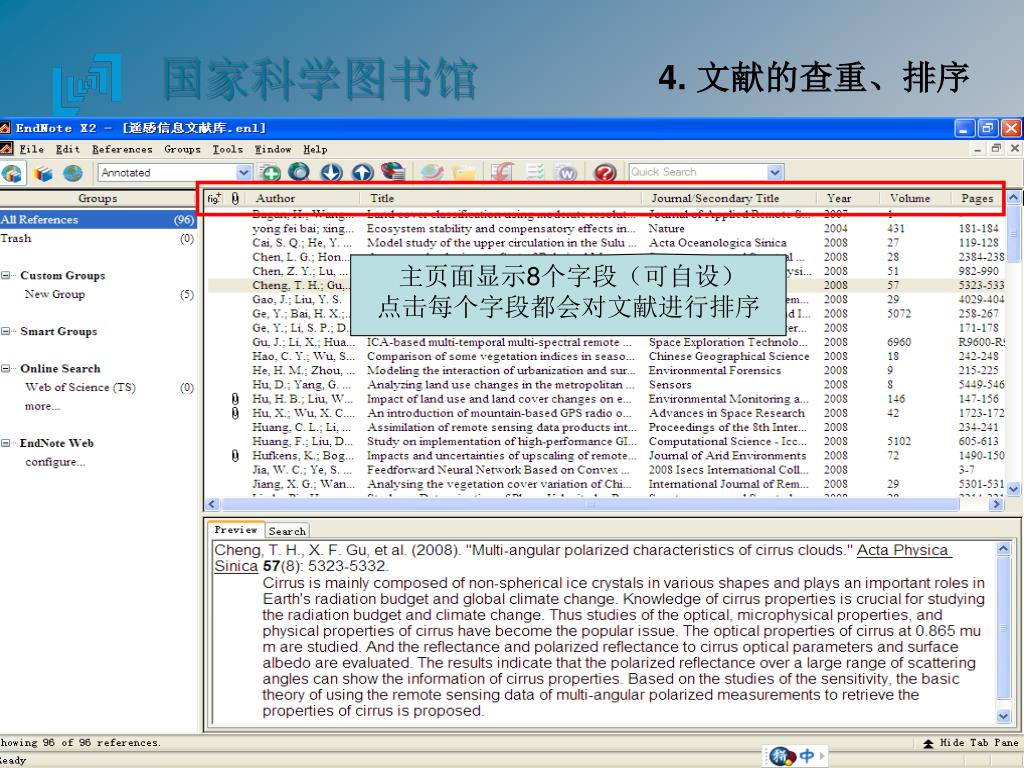Click the input method language icon in the taskbar

(x=807, y=756)
